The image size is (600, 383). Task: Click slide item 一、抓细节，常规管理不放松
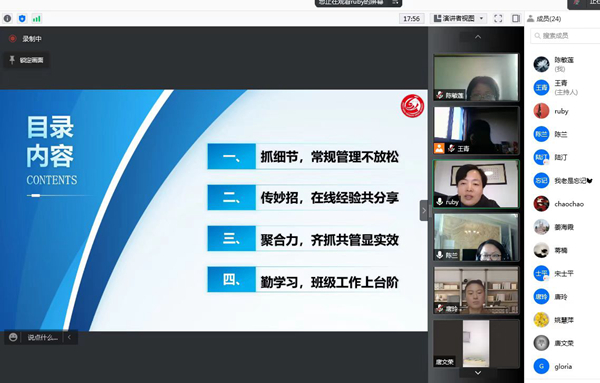304,156
